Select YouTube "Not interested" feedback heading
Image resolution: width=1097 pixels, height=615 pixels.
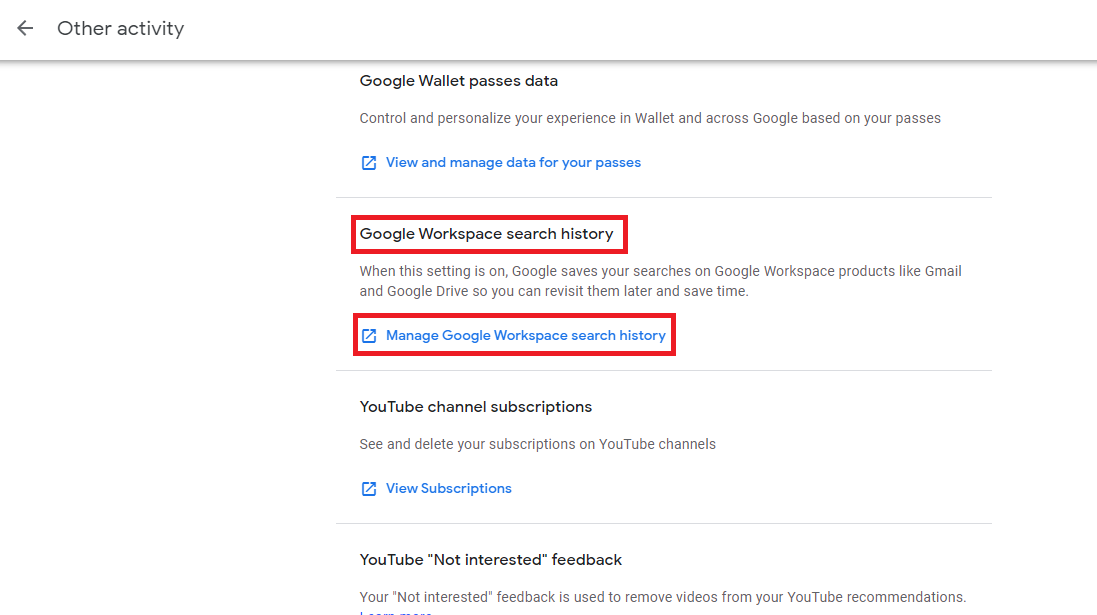[x=490, y=560]
